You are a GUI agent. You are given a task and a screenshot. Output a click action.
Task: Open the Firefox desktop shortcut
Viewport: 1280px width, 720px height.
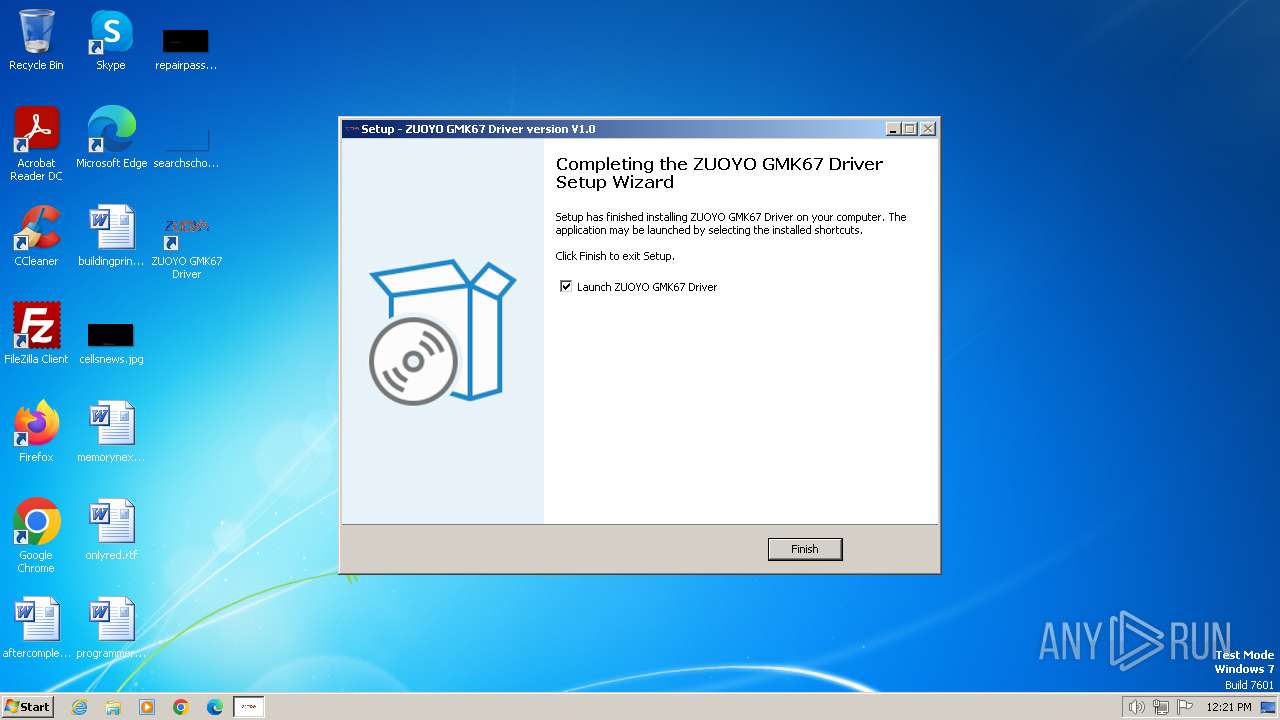36,432
